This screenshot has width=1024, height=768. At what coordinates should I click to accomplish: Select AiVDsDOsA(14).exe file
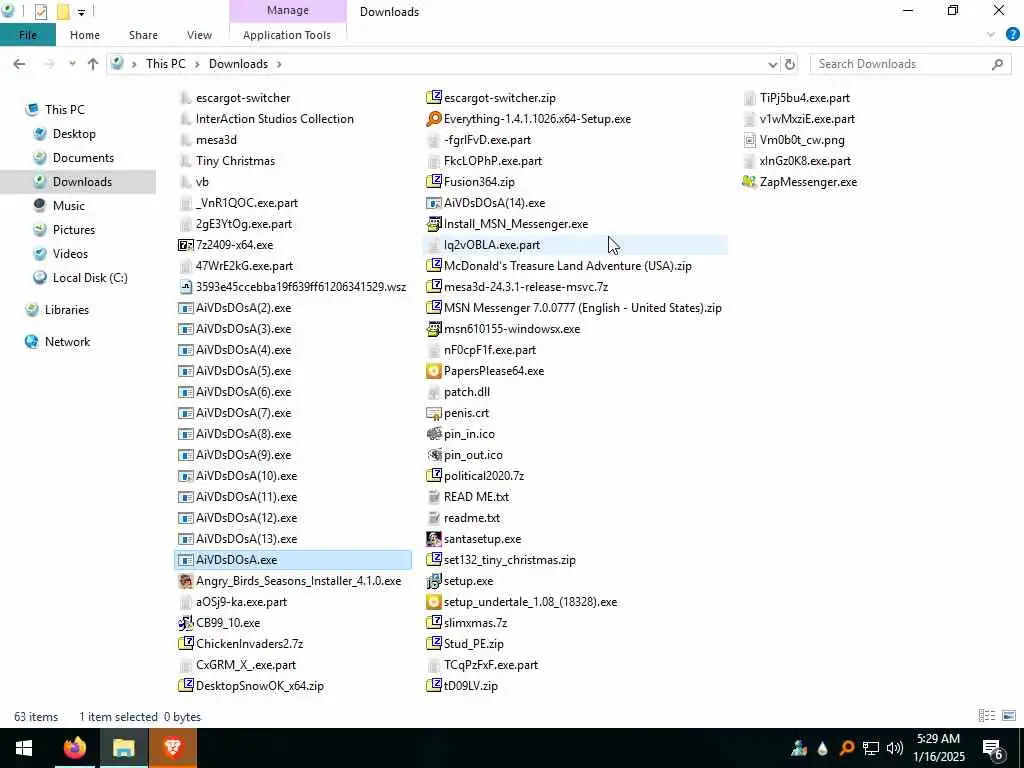coord(494,203)
